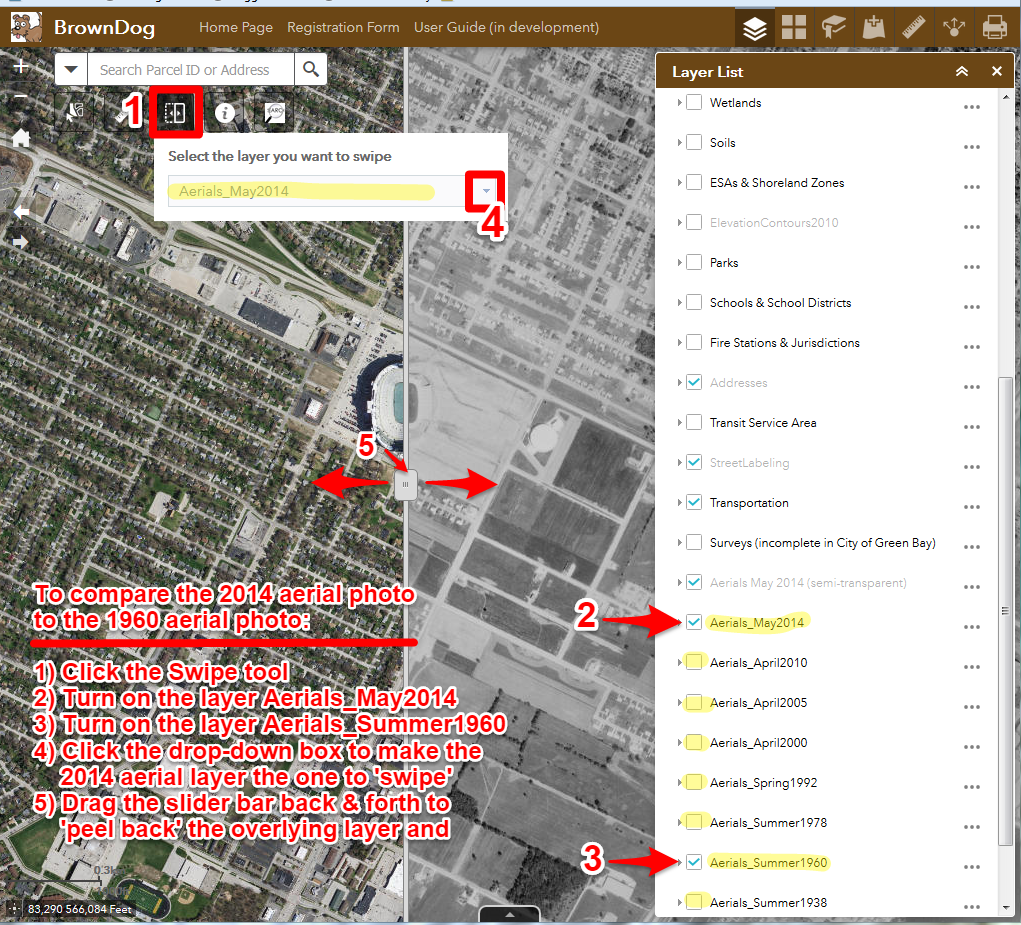This screenshot has height=925, width=1021.
Task: Open the Print tool
Action: point(994,27)
